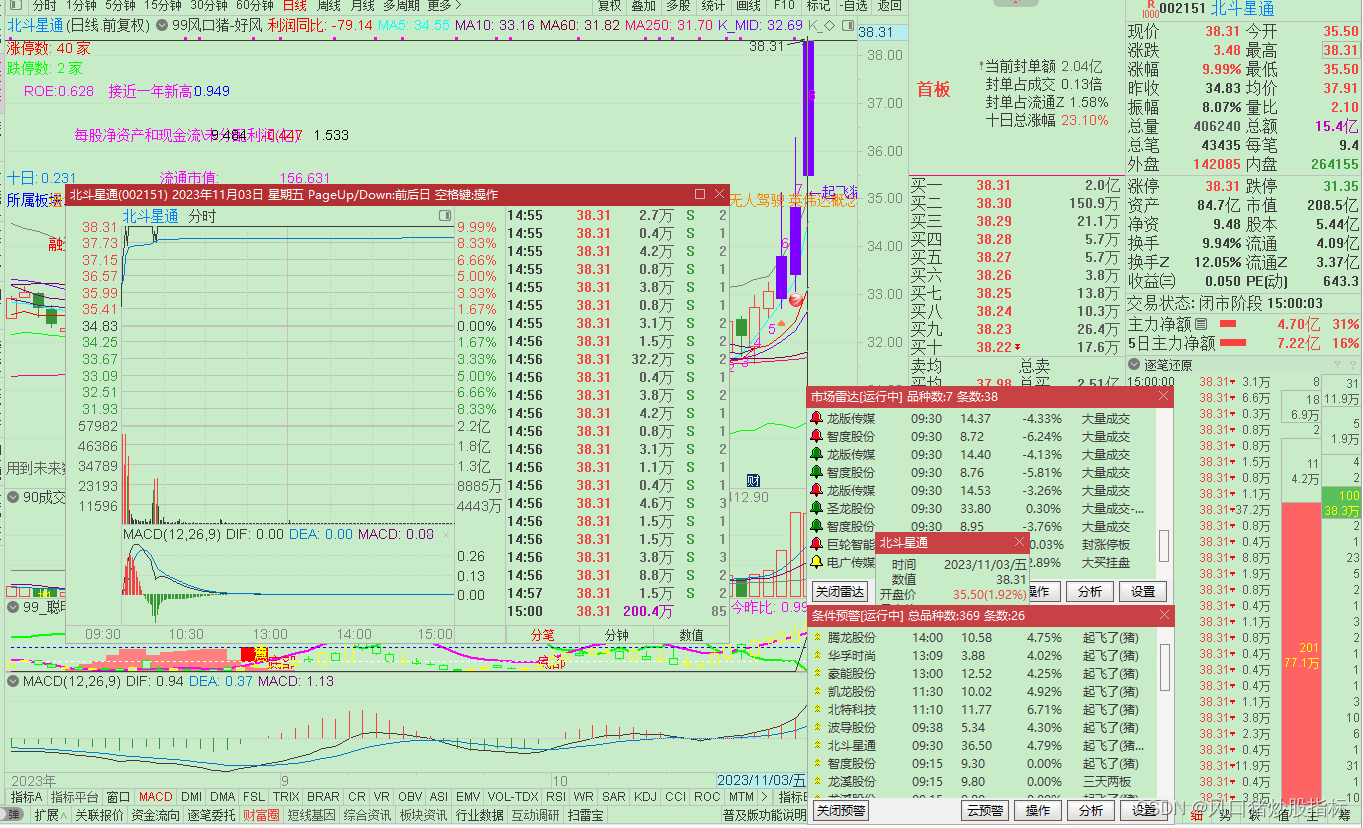Click the F10 toolbar button
The image size is (1363, 828).
tap(784, 6)
